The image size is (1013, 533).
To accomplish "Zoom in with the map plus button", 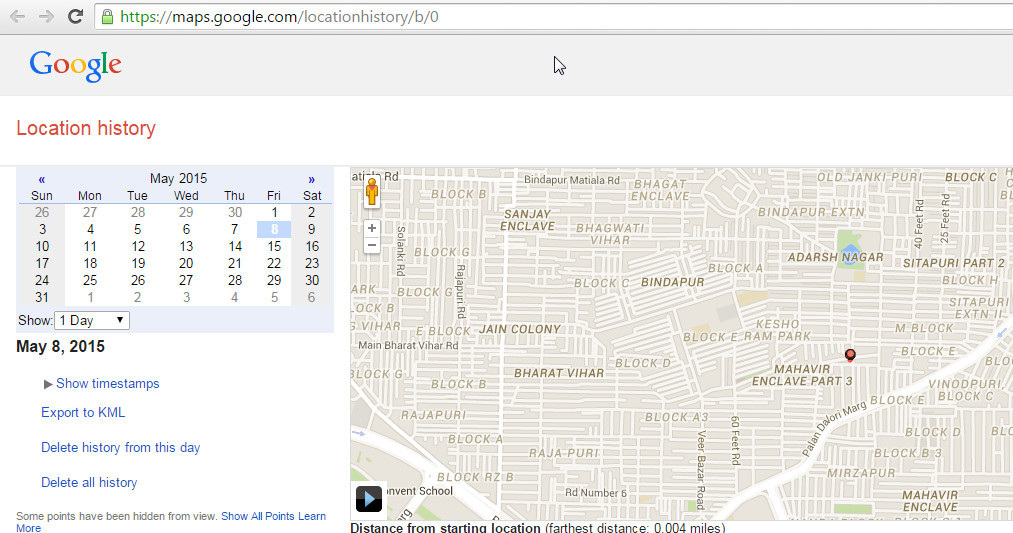I will (371, 228).
